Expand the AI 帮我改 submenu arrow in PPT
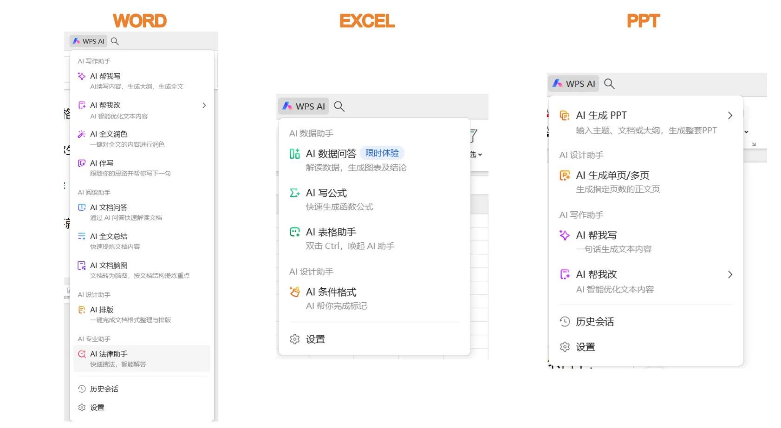Viewport: 781px width, 428px height. [x=730, y=274]
